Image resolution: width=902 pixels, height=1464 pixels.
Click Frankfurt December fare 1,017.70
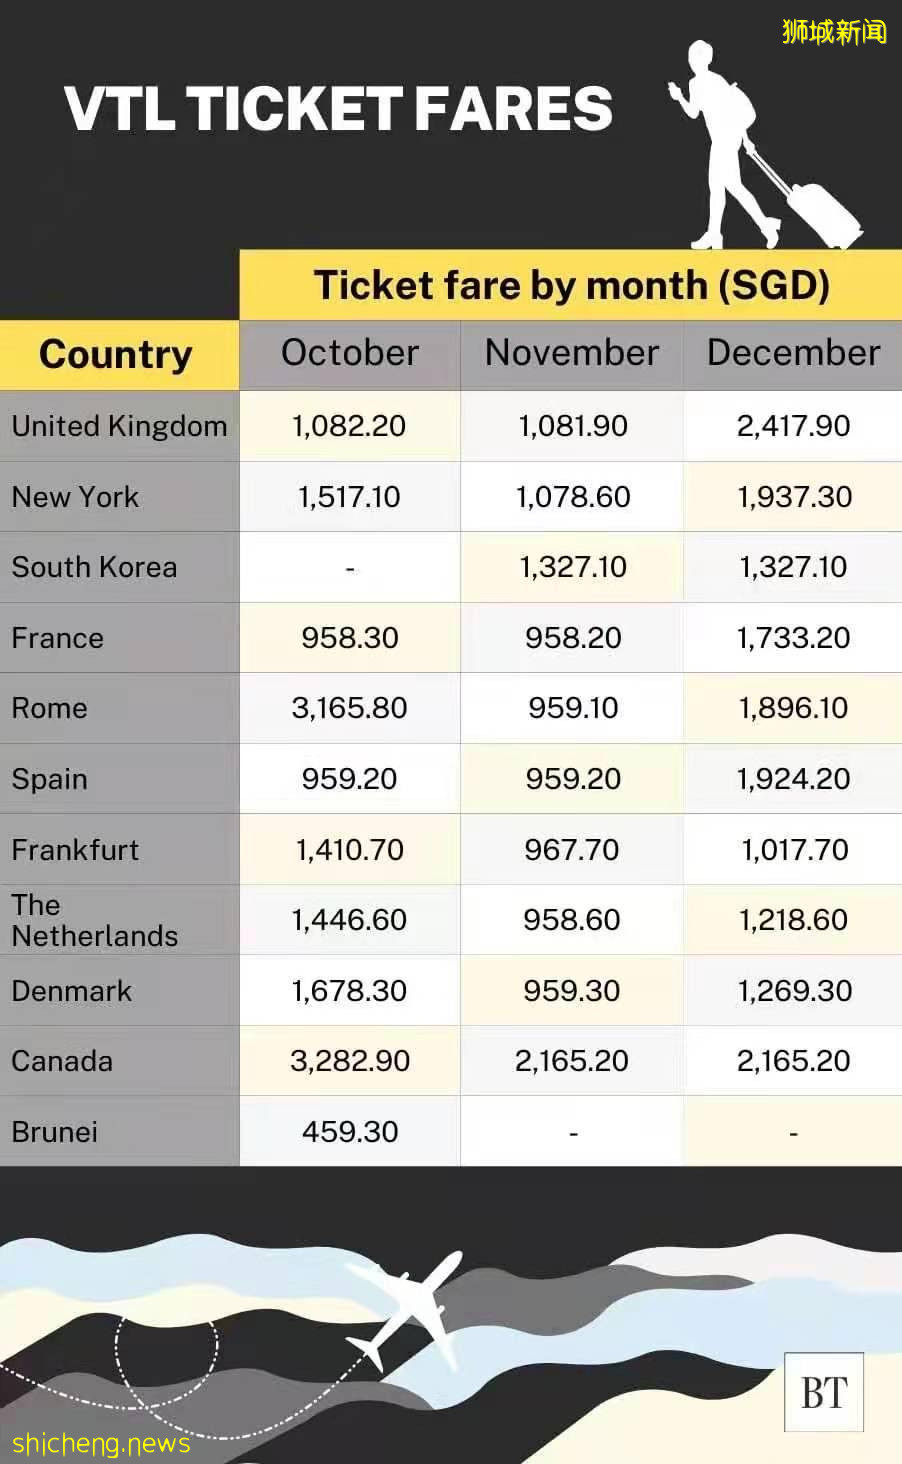coord(794,850)
